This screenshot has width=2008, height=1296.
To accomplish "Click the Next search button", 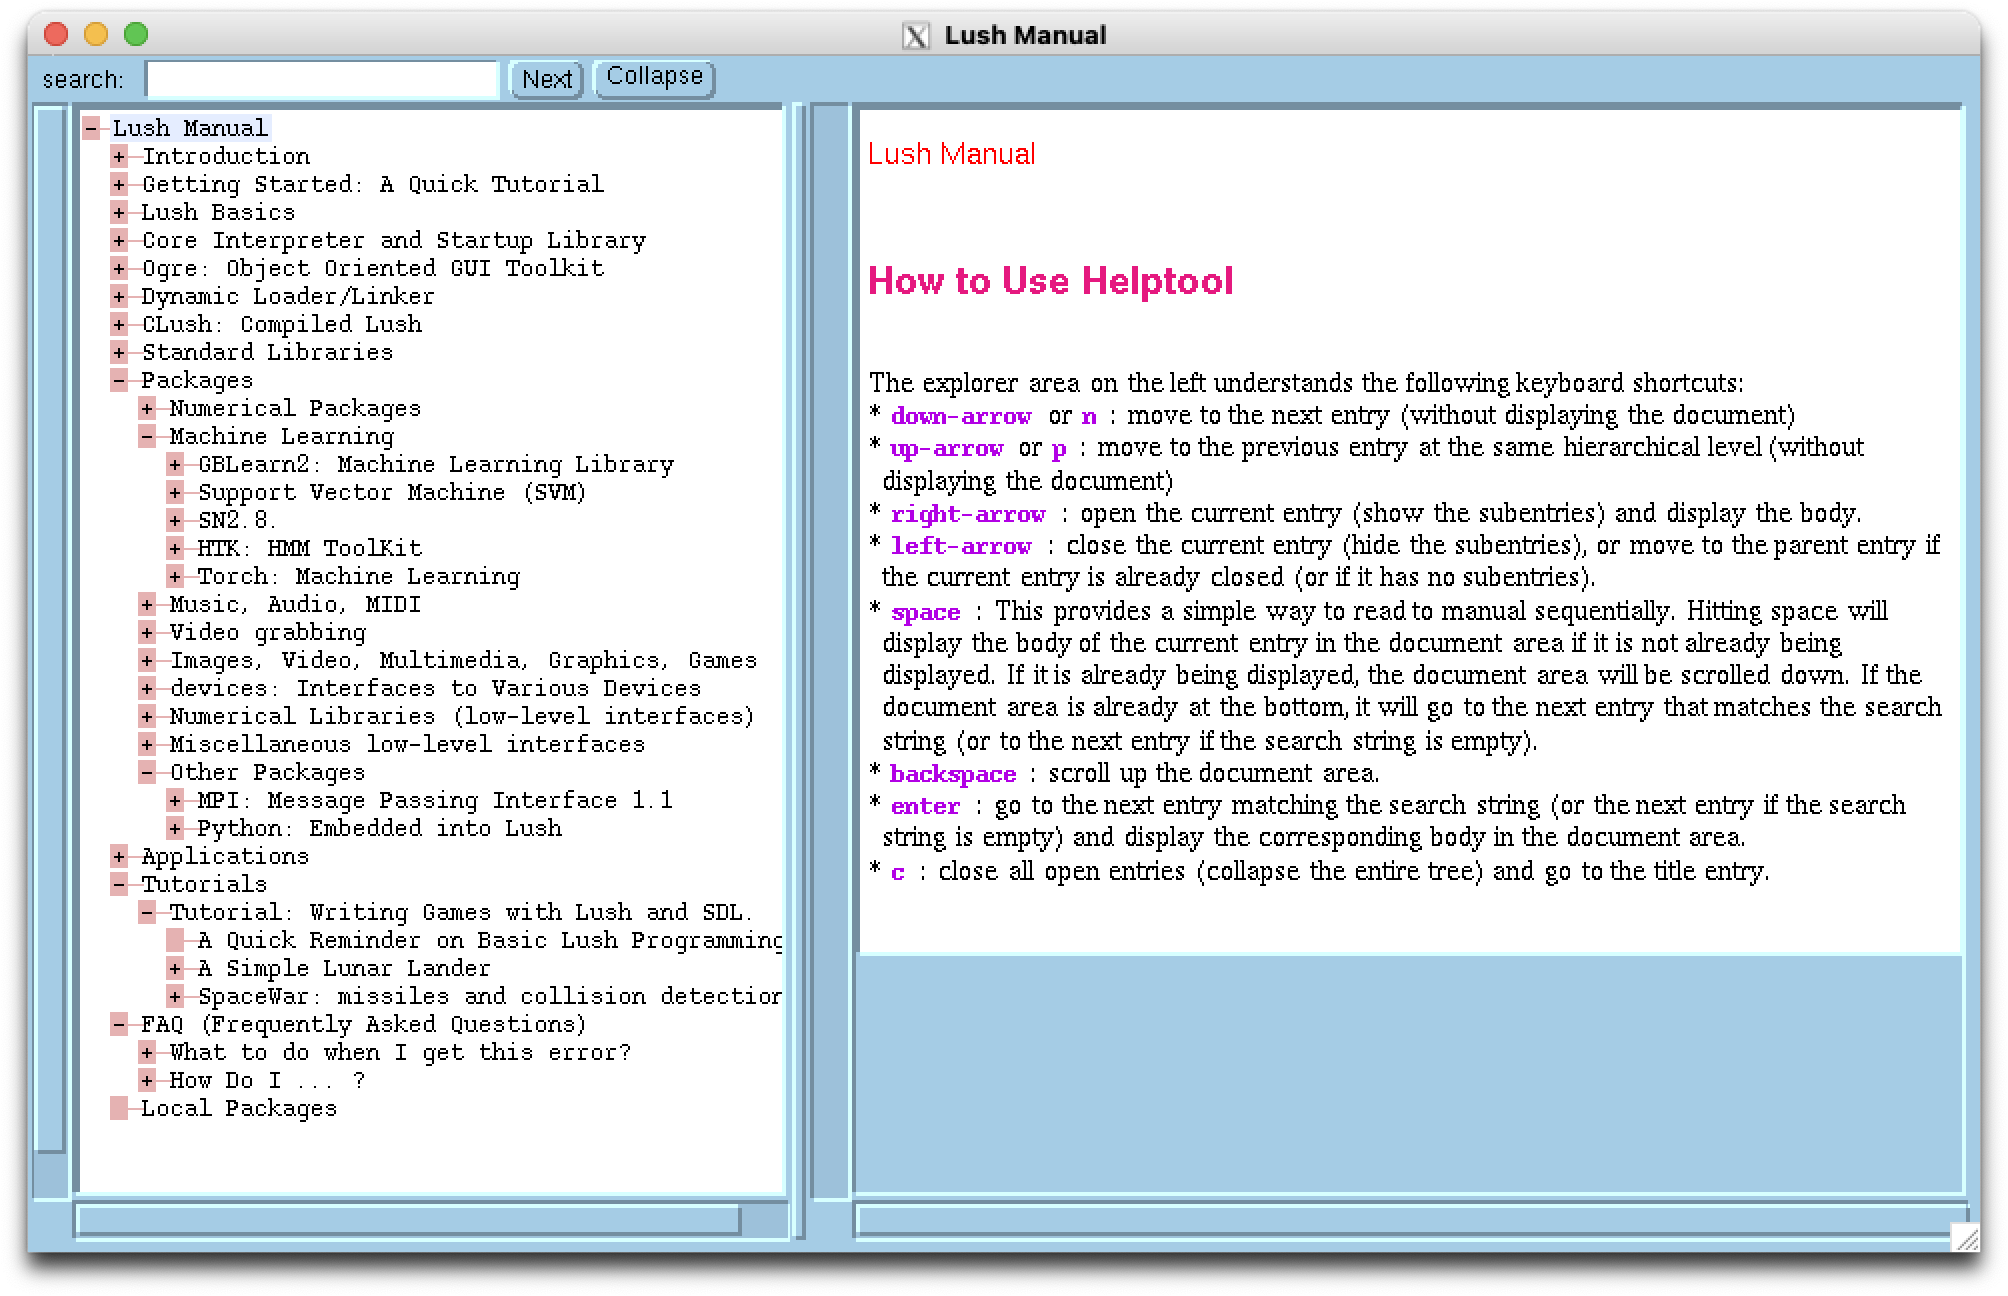I will [x=547, y=79].
